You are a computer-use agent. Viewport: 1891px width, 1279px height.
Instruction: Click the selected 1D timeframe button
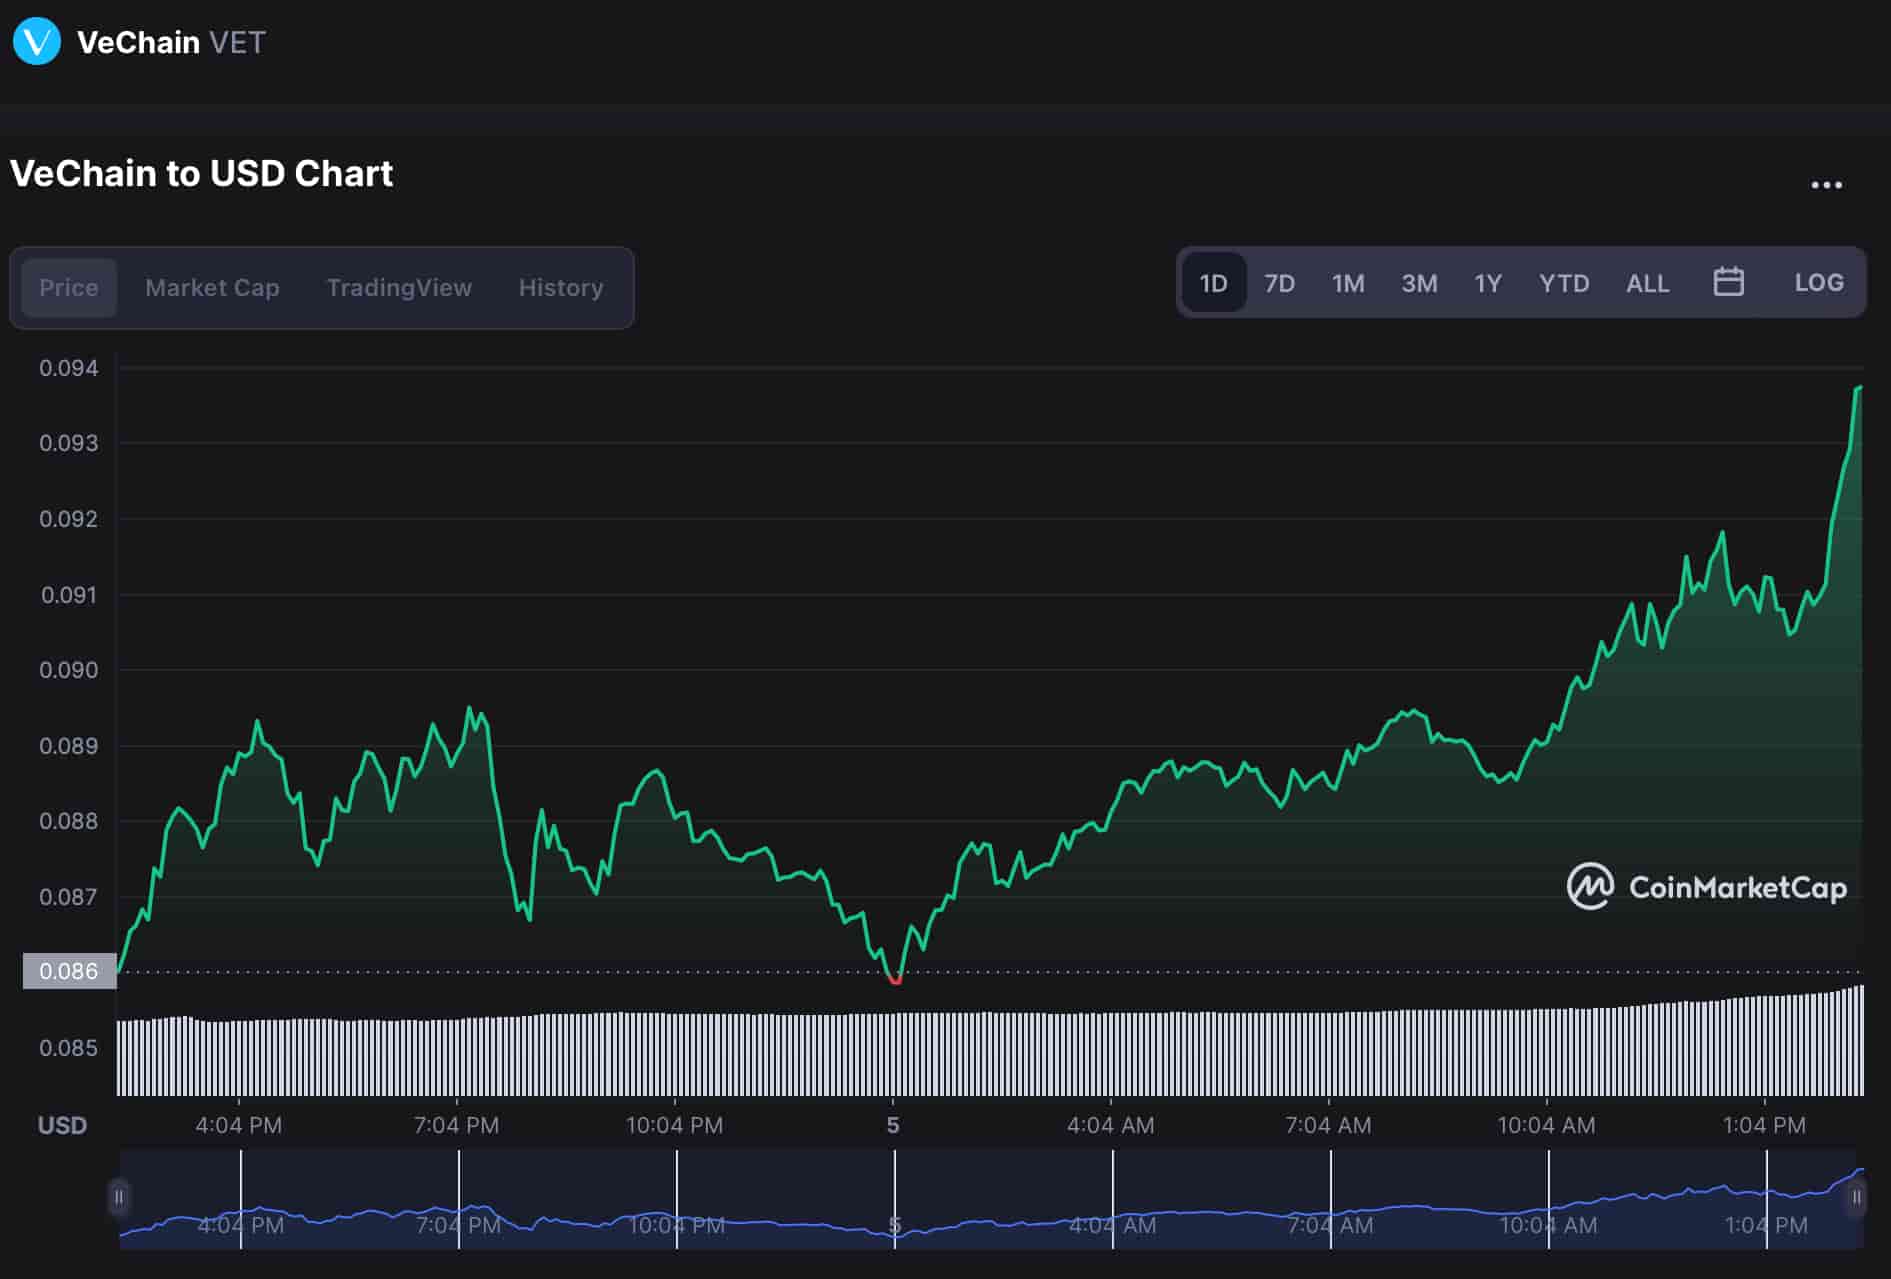point(1213,283)
